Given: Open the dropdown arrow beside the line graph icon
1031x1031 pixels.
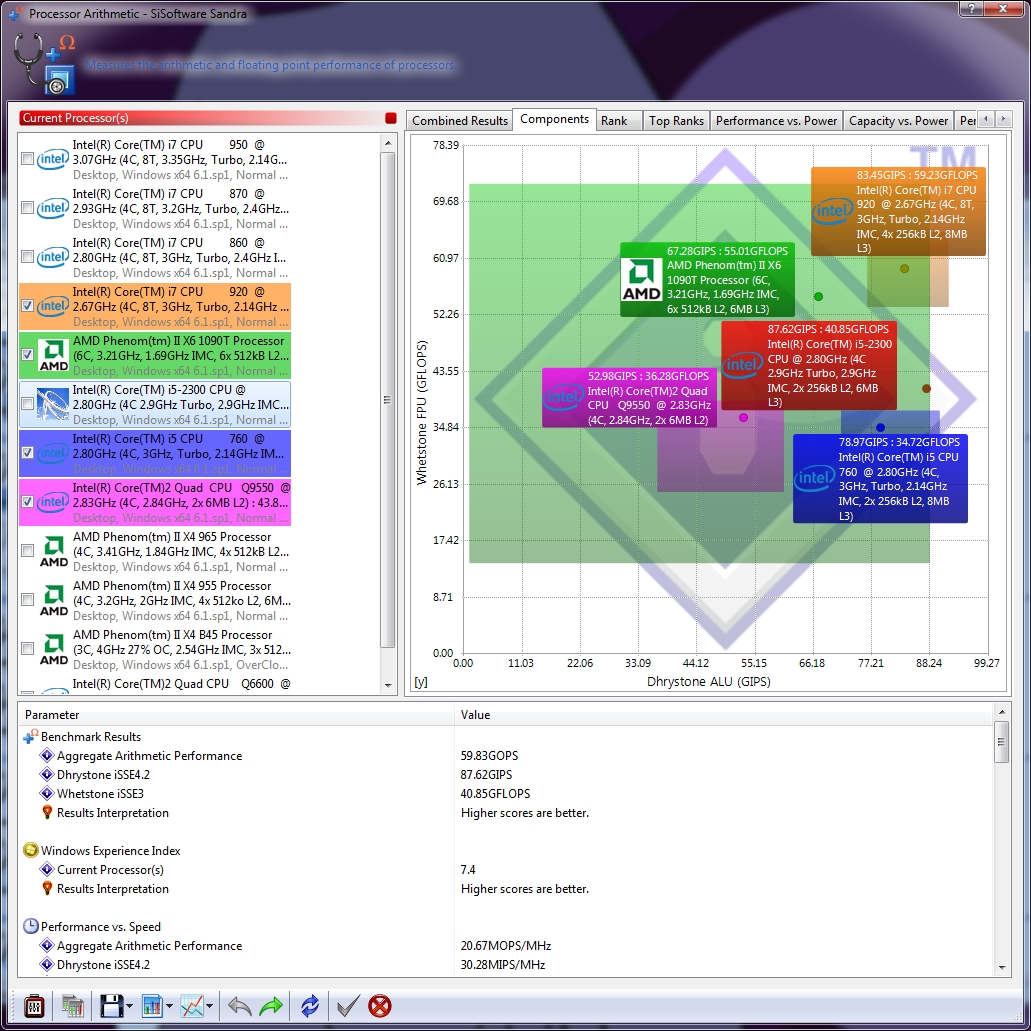Looking at the screenshot, I should 209,1006.
